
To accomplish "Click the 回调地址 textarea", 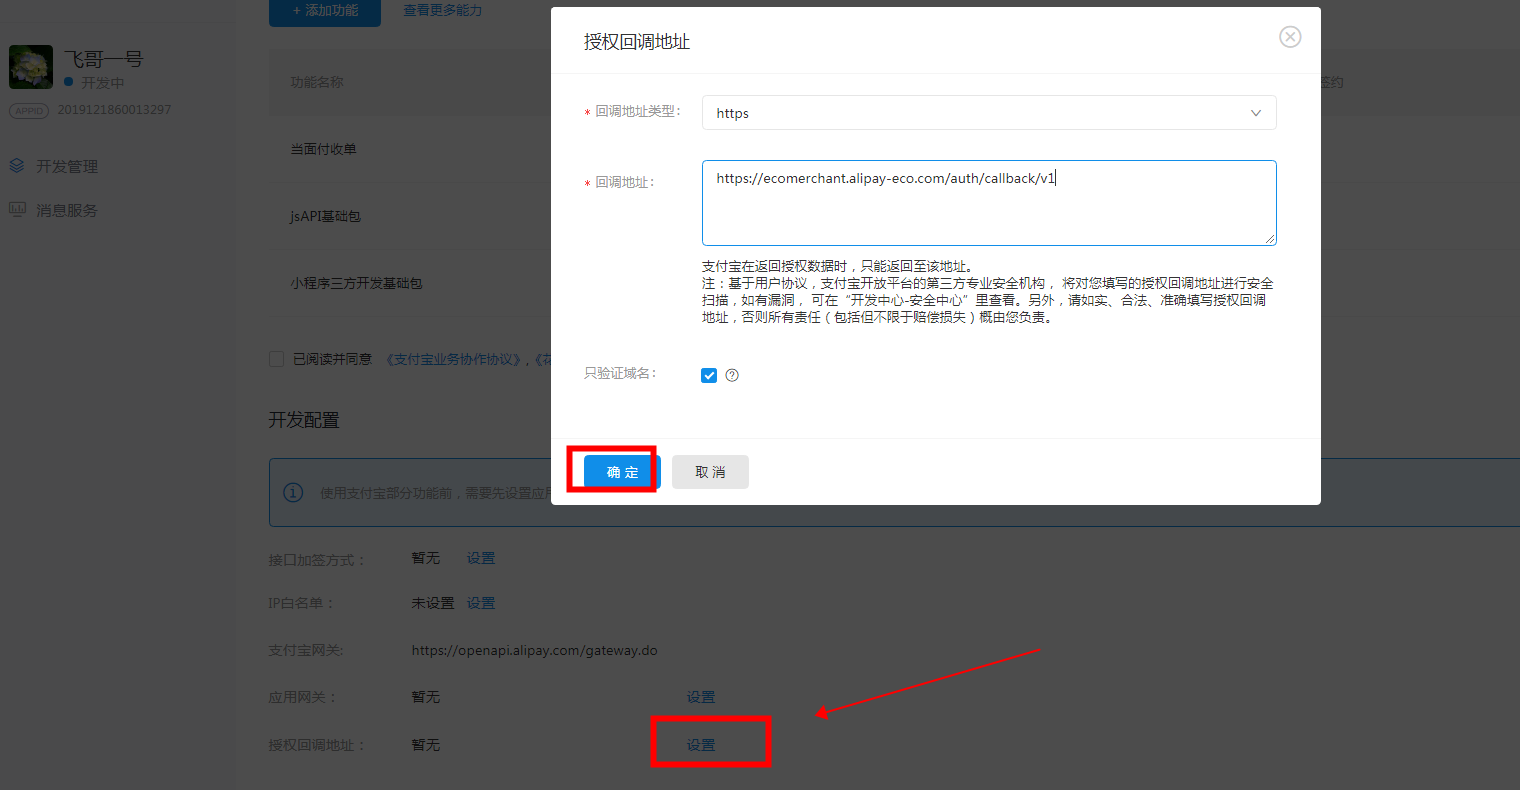I will click(989, 203).
